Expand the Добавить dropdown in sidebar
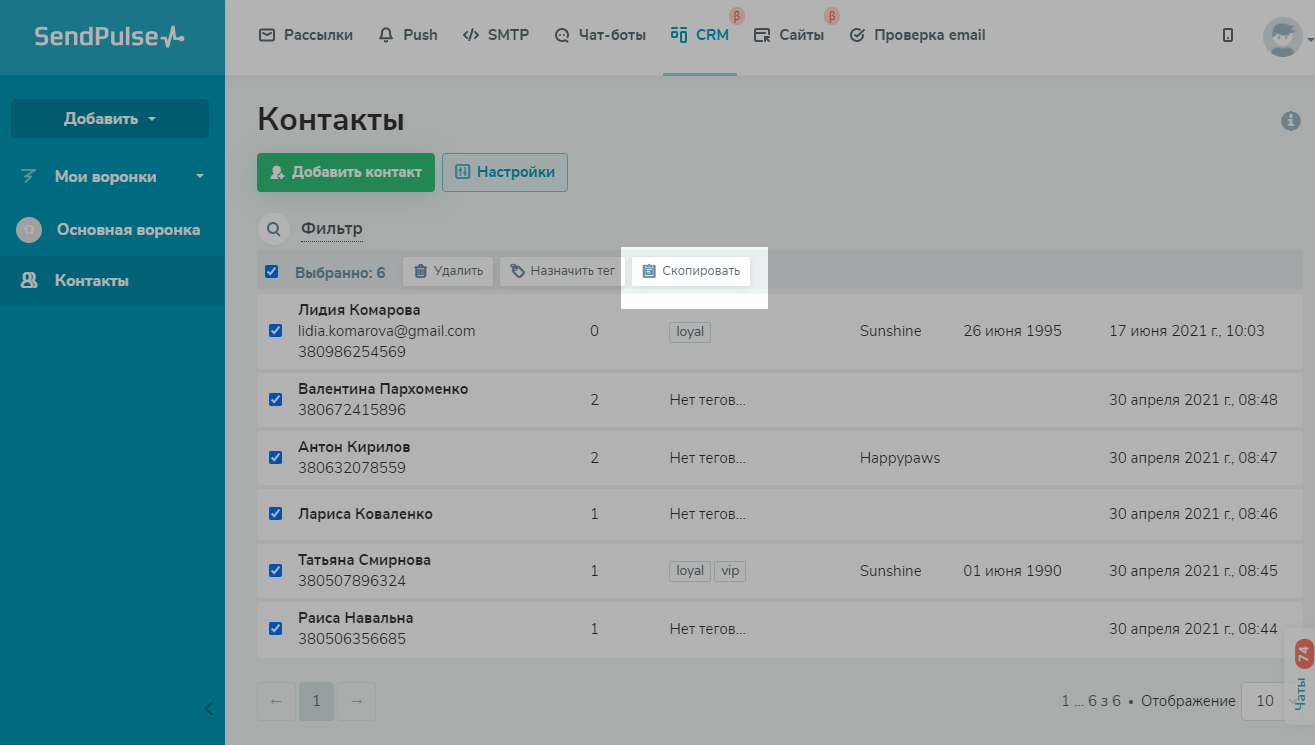1315x745 pixels. (x=110, y=119)
